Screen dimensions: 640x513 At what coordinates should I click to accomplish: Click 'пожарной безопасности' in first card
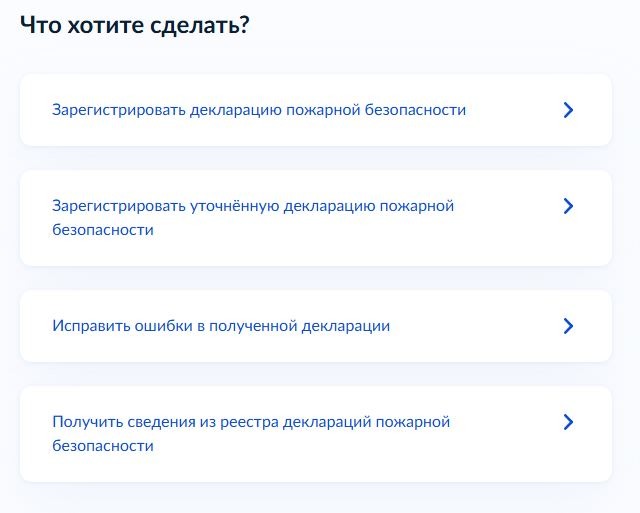pyautogui.click(x=376, y=110)
